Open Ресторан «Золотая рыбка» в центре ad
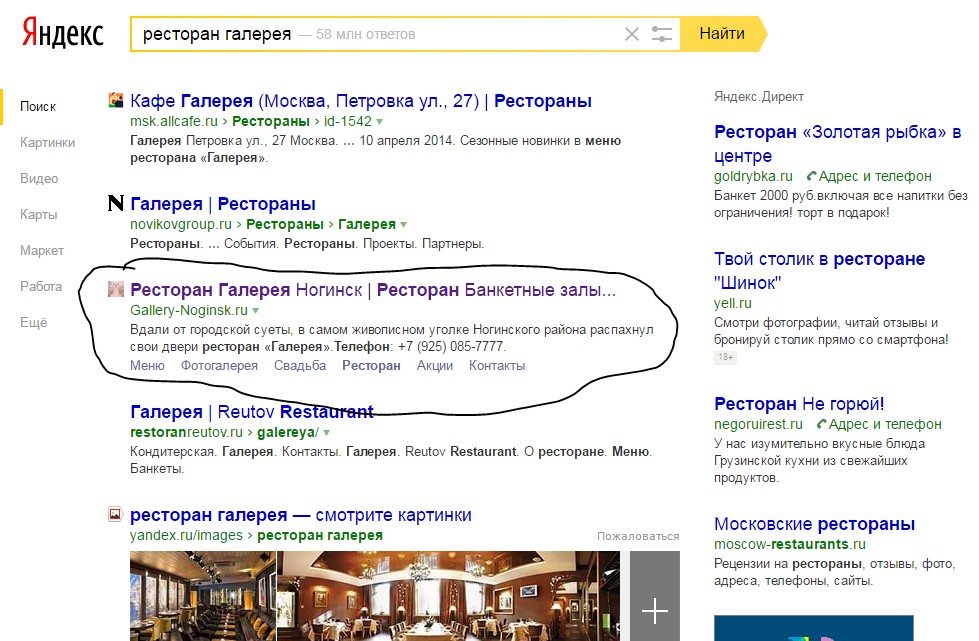 pyautogui.click(x=837, y=144)
